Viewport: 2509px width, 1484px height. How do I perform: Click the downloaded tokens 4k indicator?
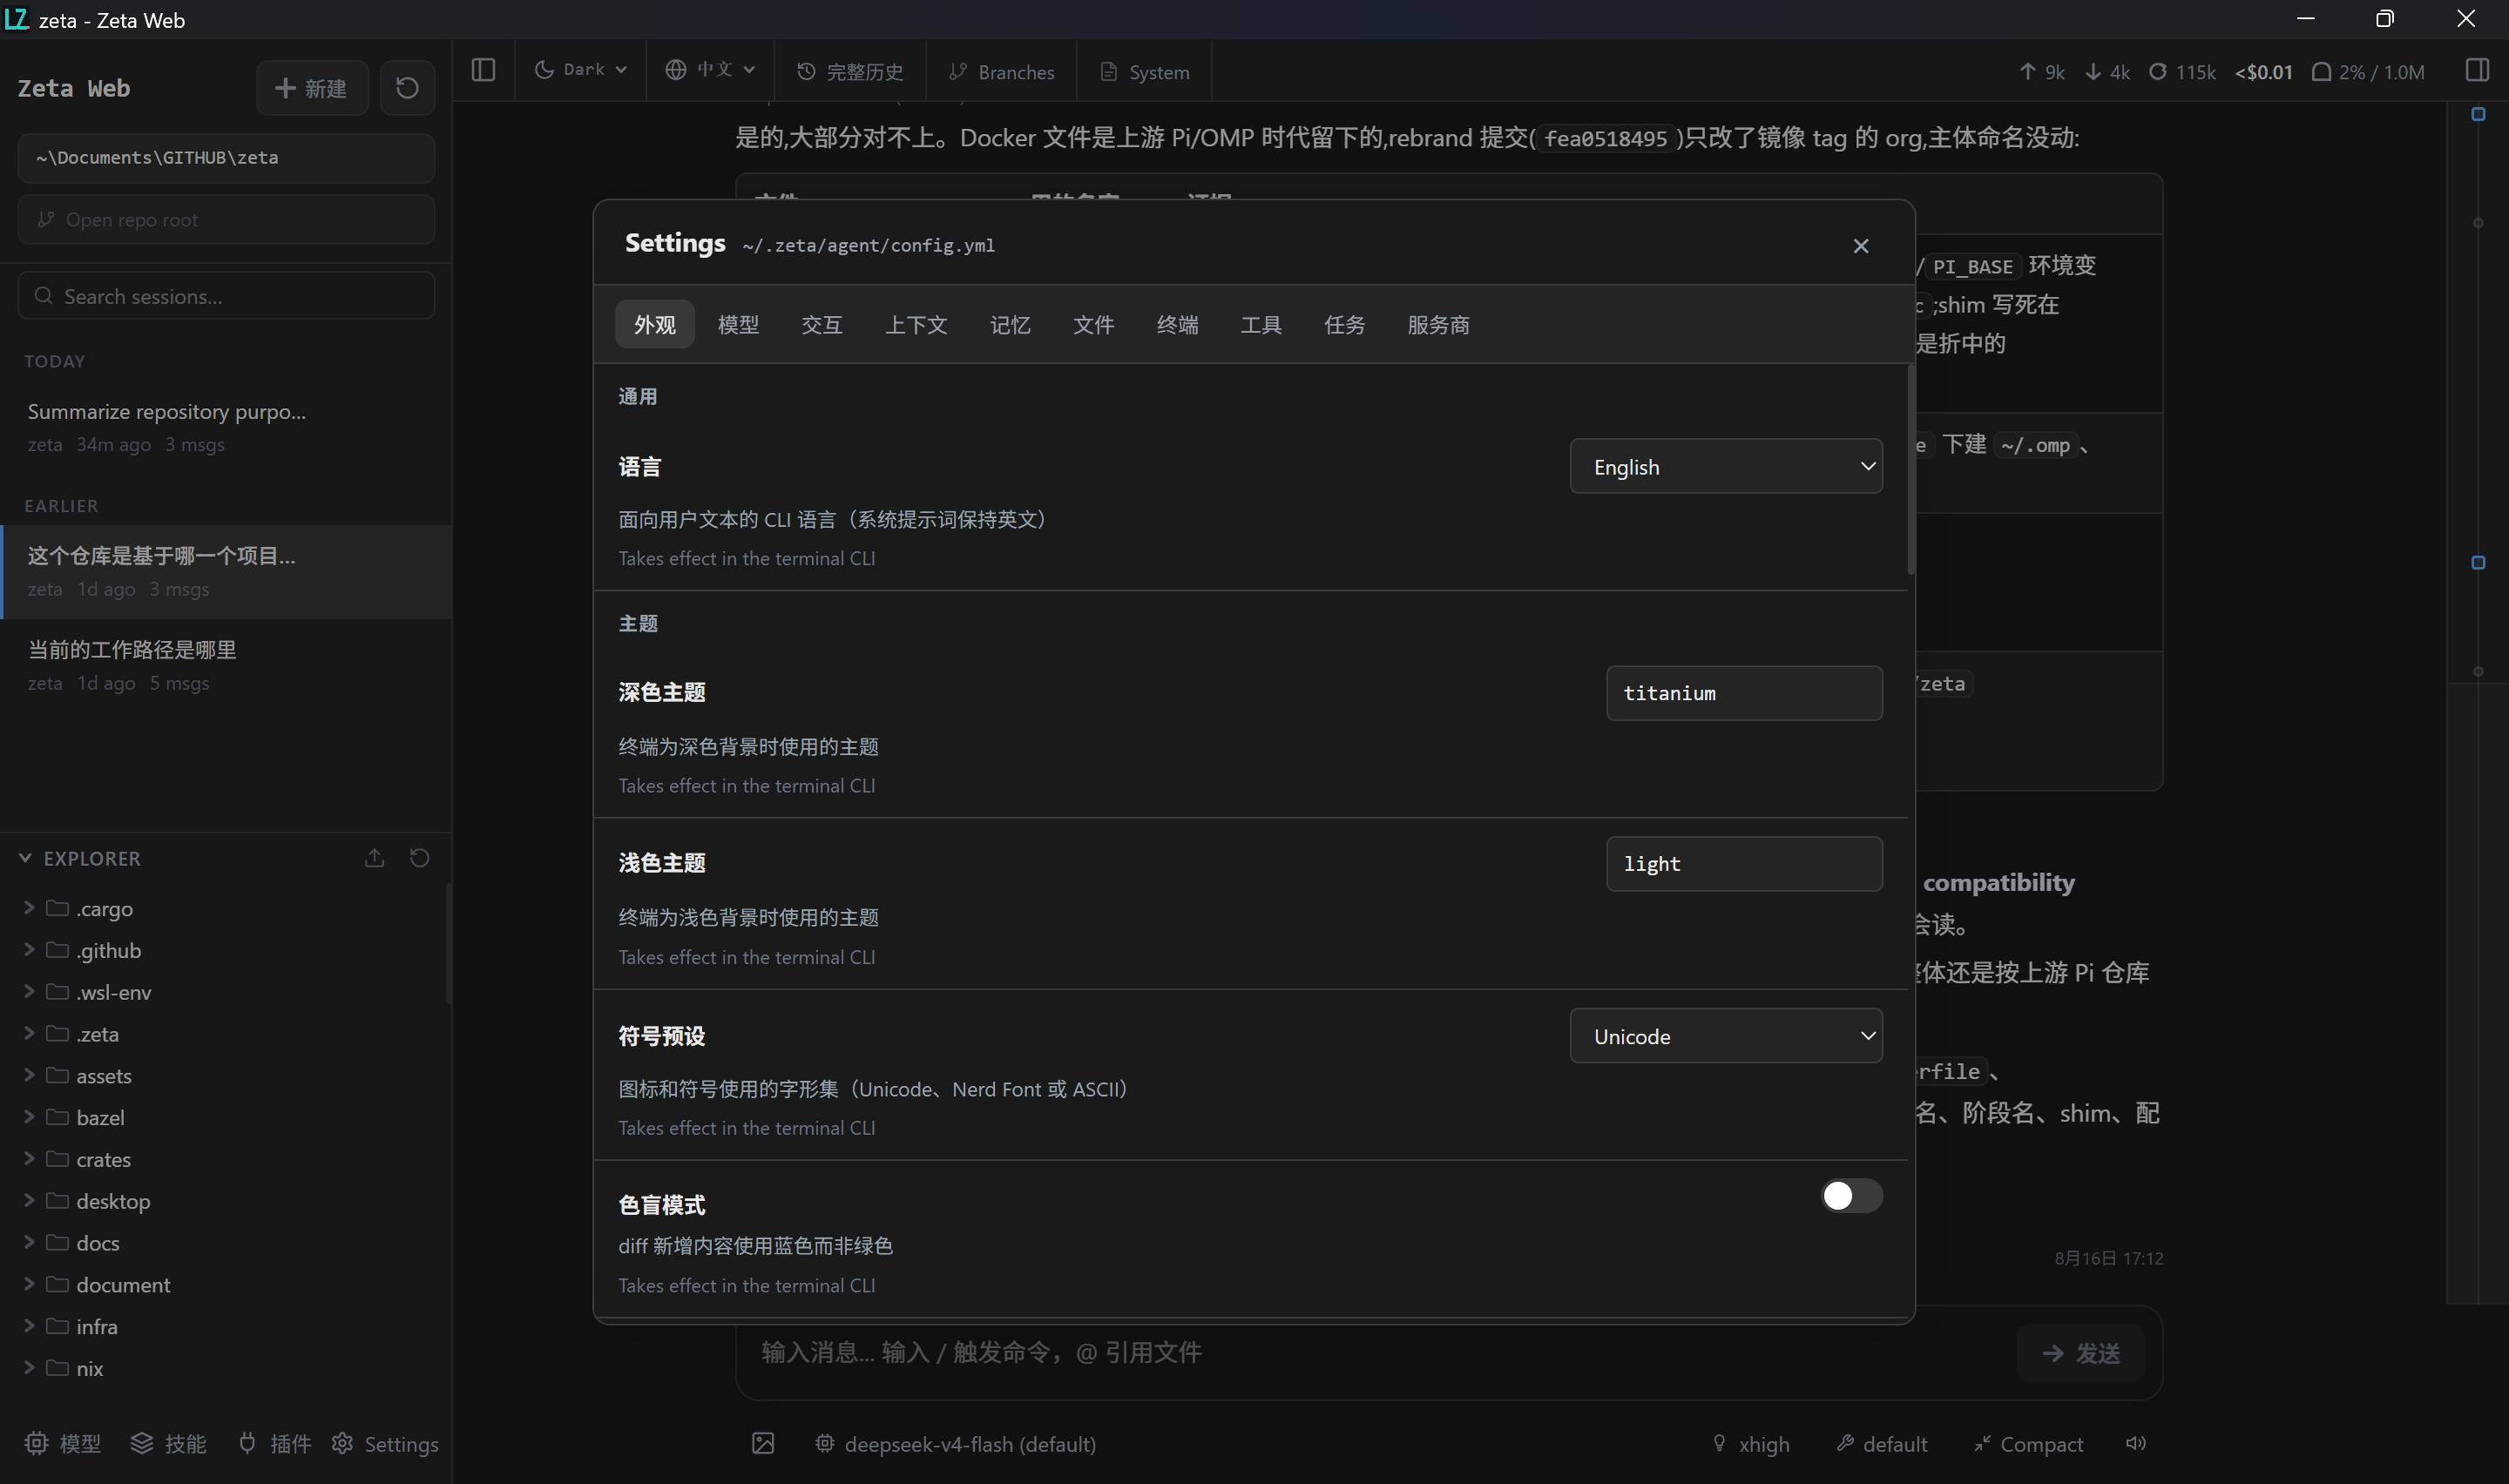tap(2107, 71)
